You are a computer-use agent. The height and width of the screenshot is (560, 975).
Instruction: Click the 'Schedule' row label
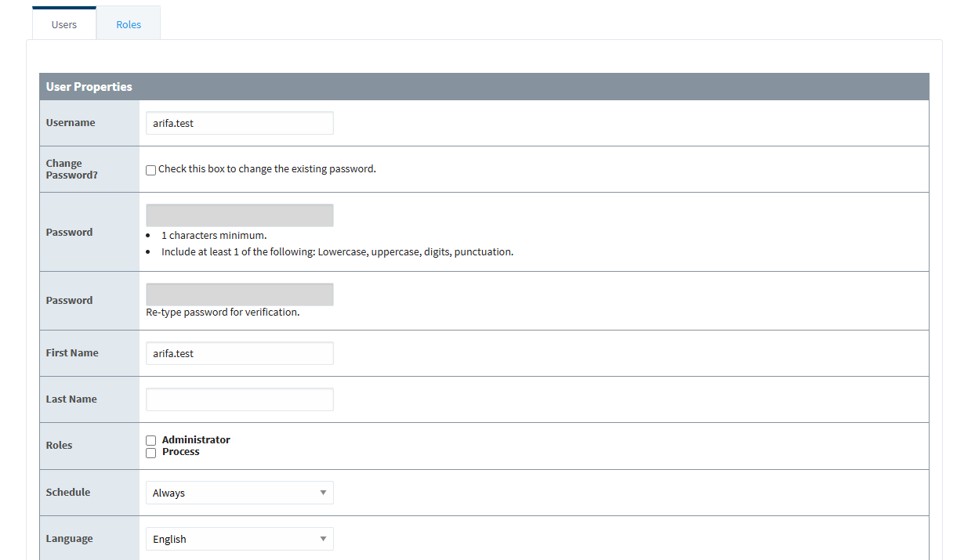[68, 492]
